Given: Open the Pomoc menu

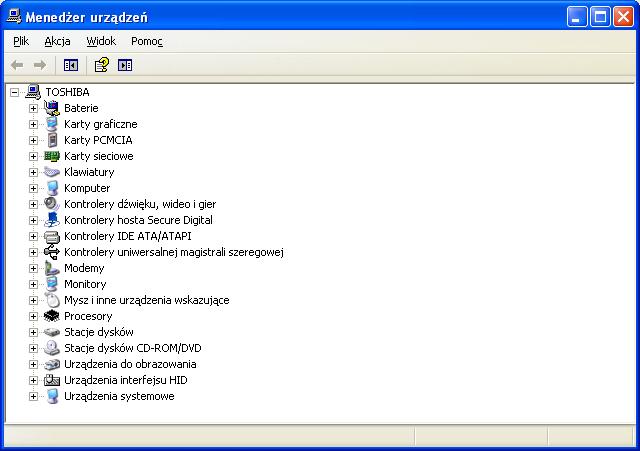Looking at the screenshot, I should (147, 41).
